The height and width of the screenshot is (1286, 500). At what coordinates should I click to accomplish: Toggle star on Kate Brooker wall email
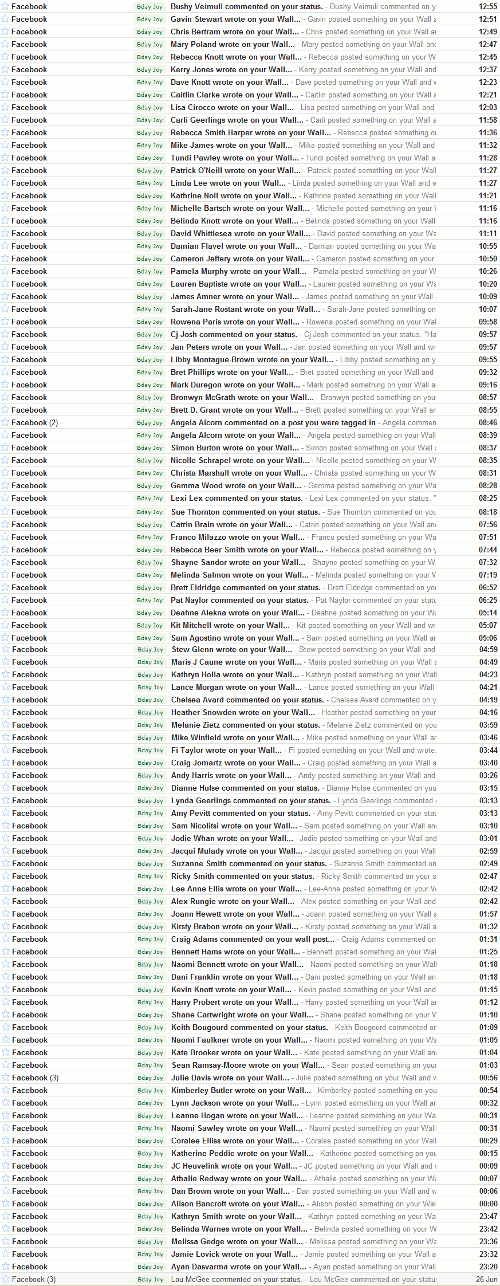(x=6, y=1052)
